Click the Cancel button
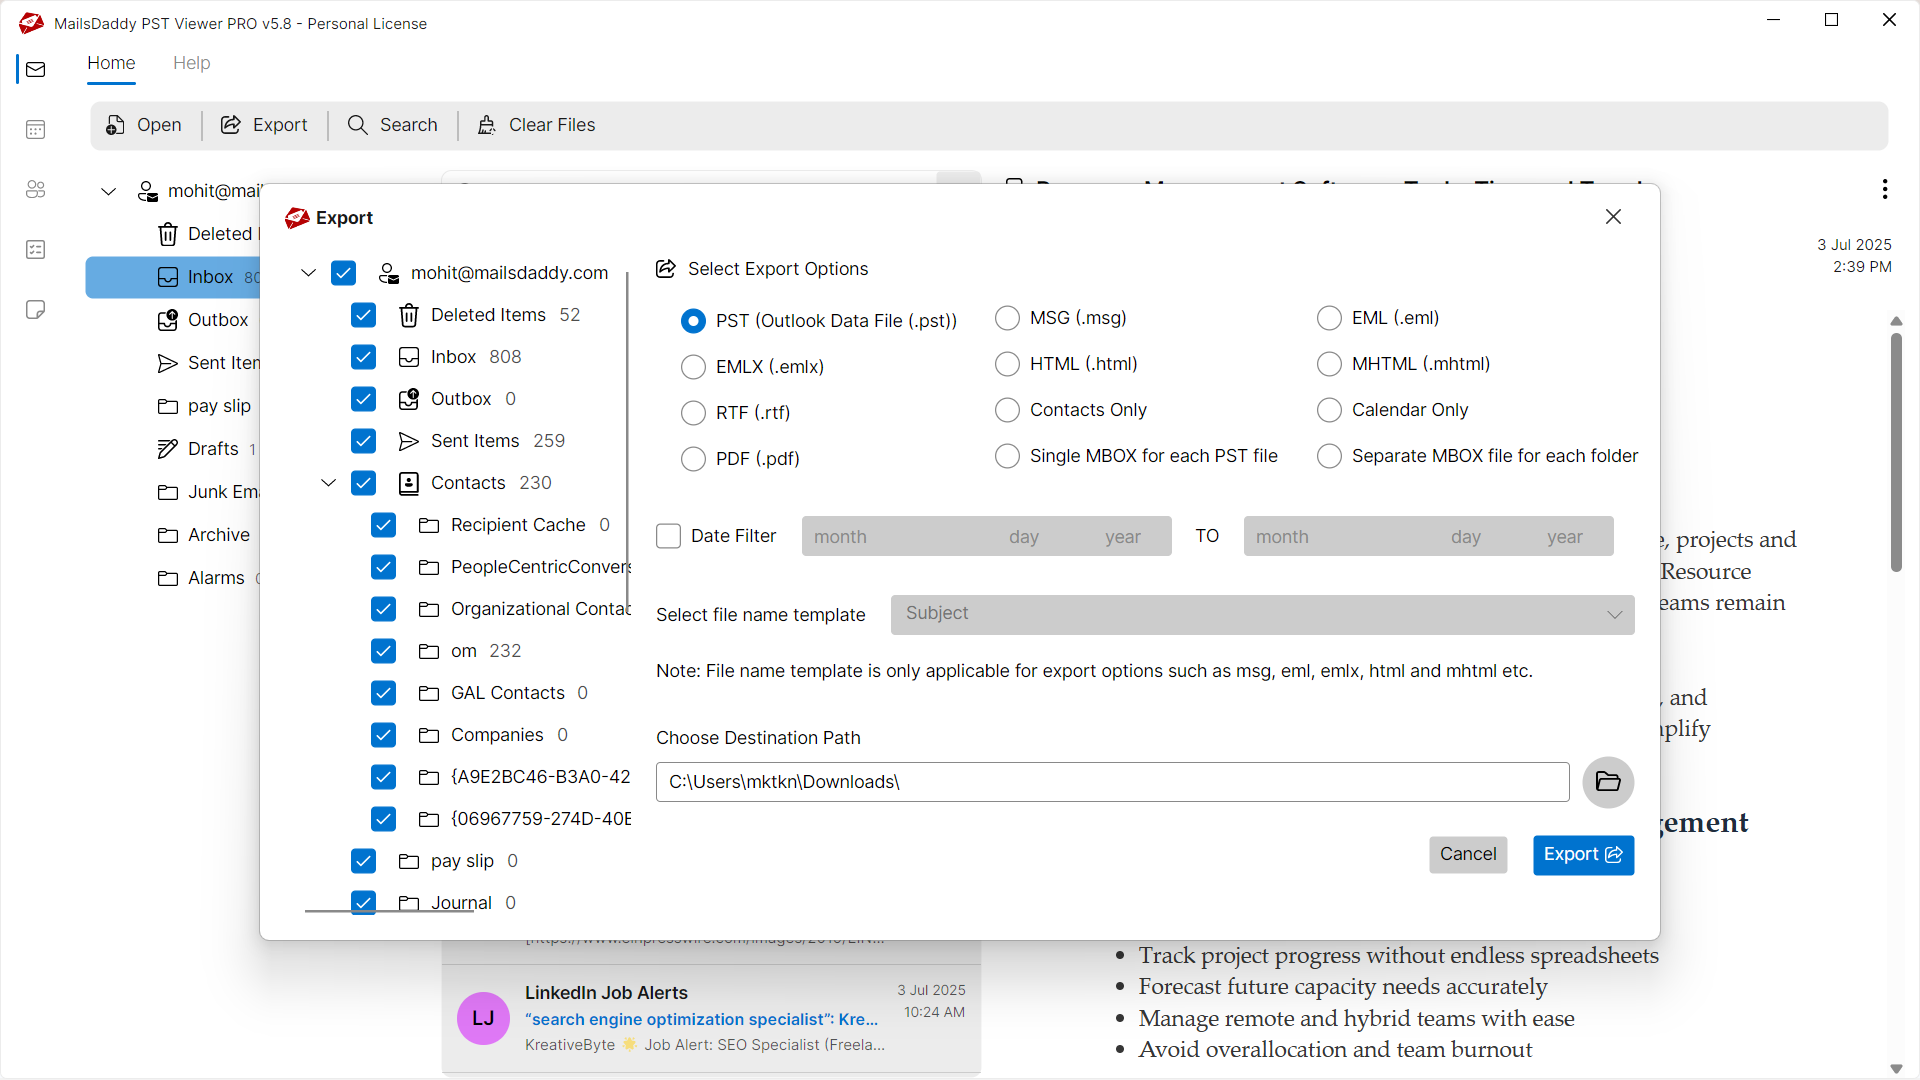 [1468, 854]
